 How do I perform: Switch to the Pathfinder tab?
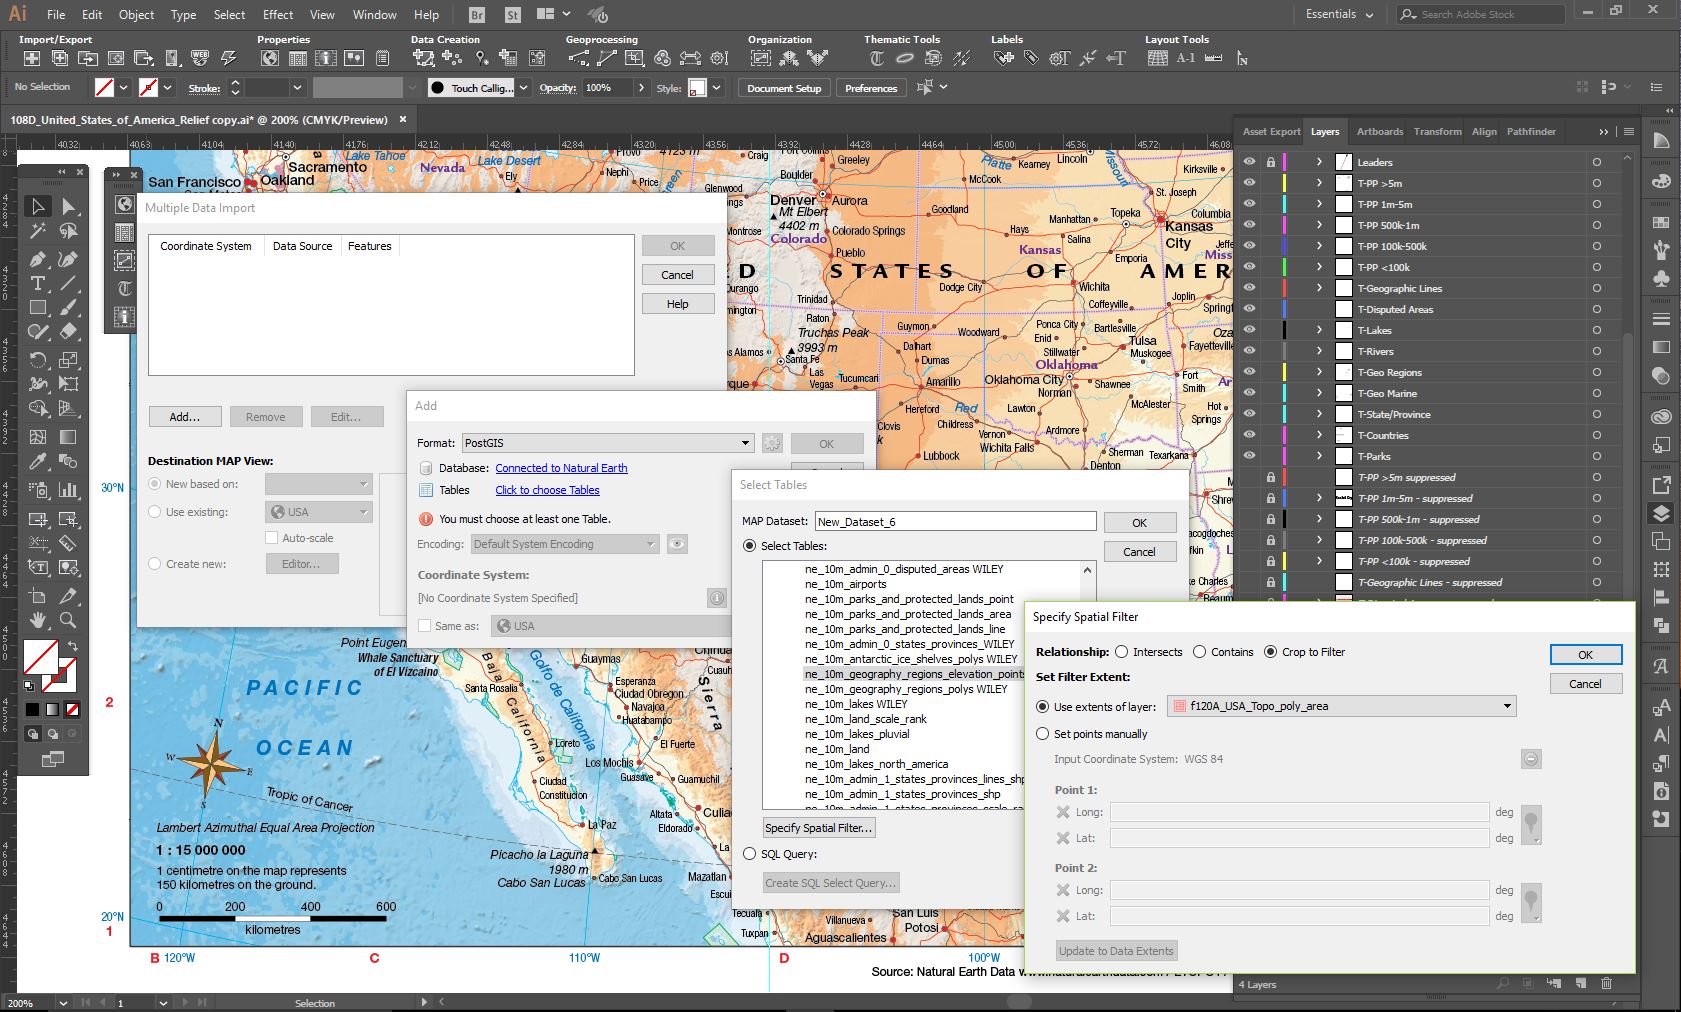click(x=1531, y=131)
